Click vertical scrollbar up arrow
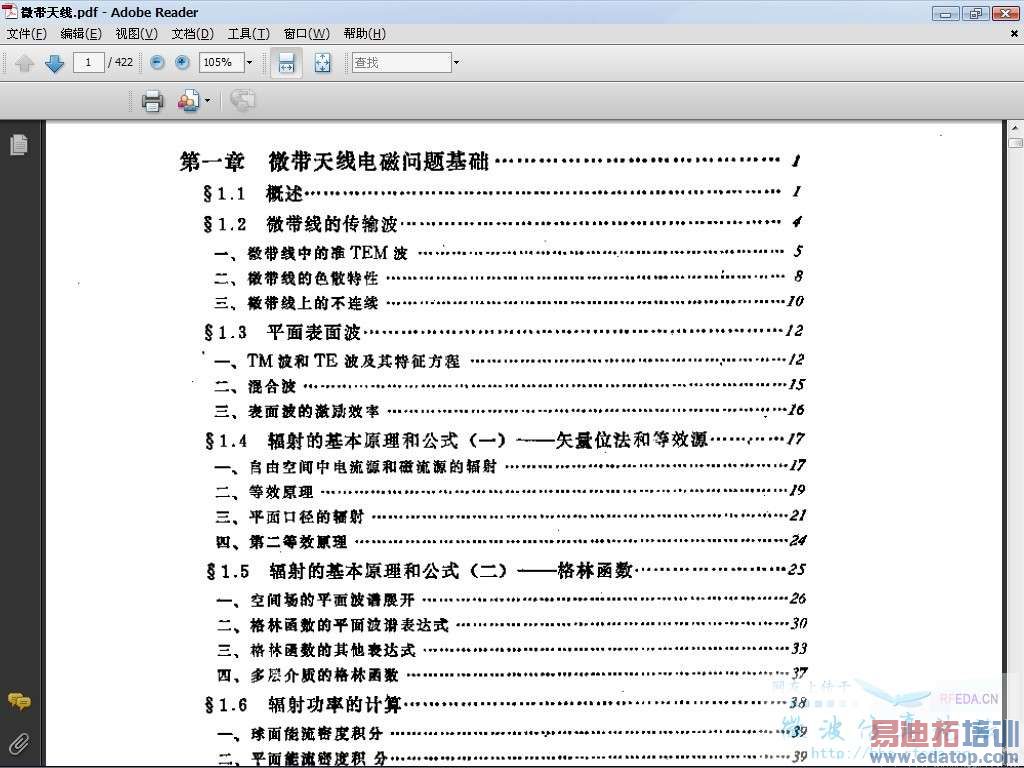This screenshot has width=1024, height=768. pos(1015,128)
